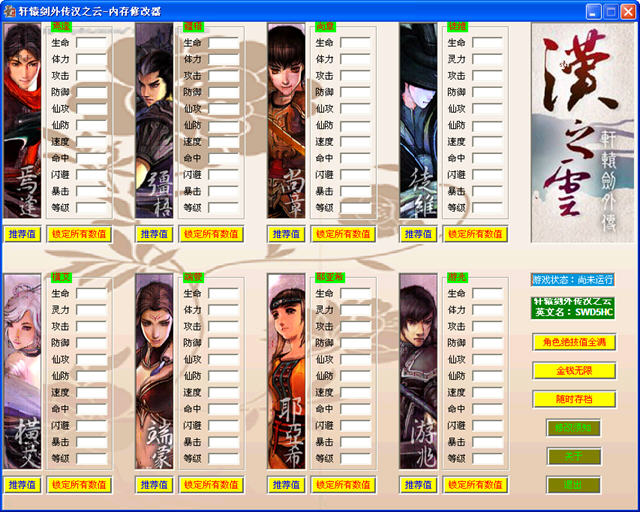Image resolution: width=640 pixels, height=512 pixels.
Task: Select the 徒维 character portrait
Action: 418,121
